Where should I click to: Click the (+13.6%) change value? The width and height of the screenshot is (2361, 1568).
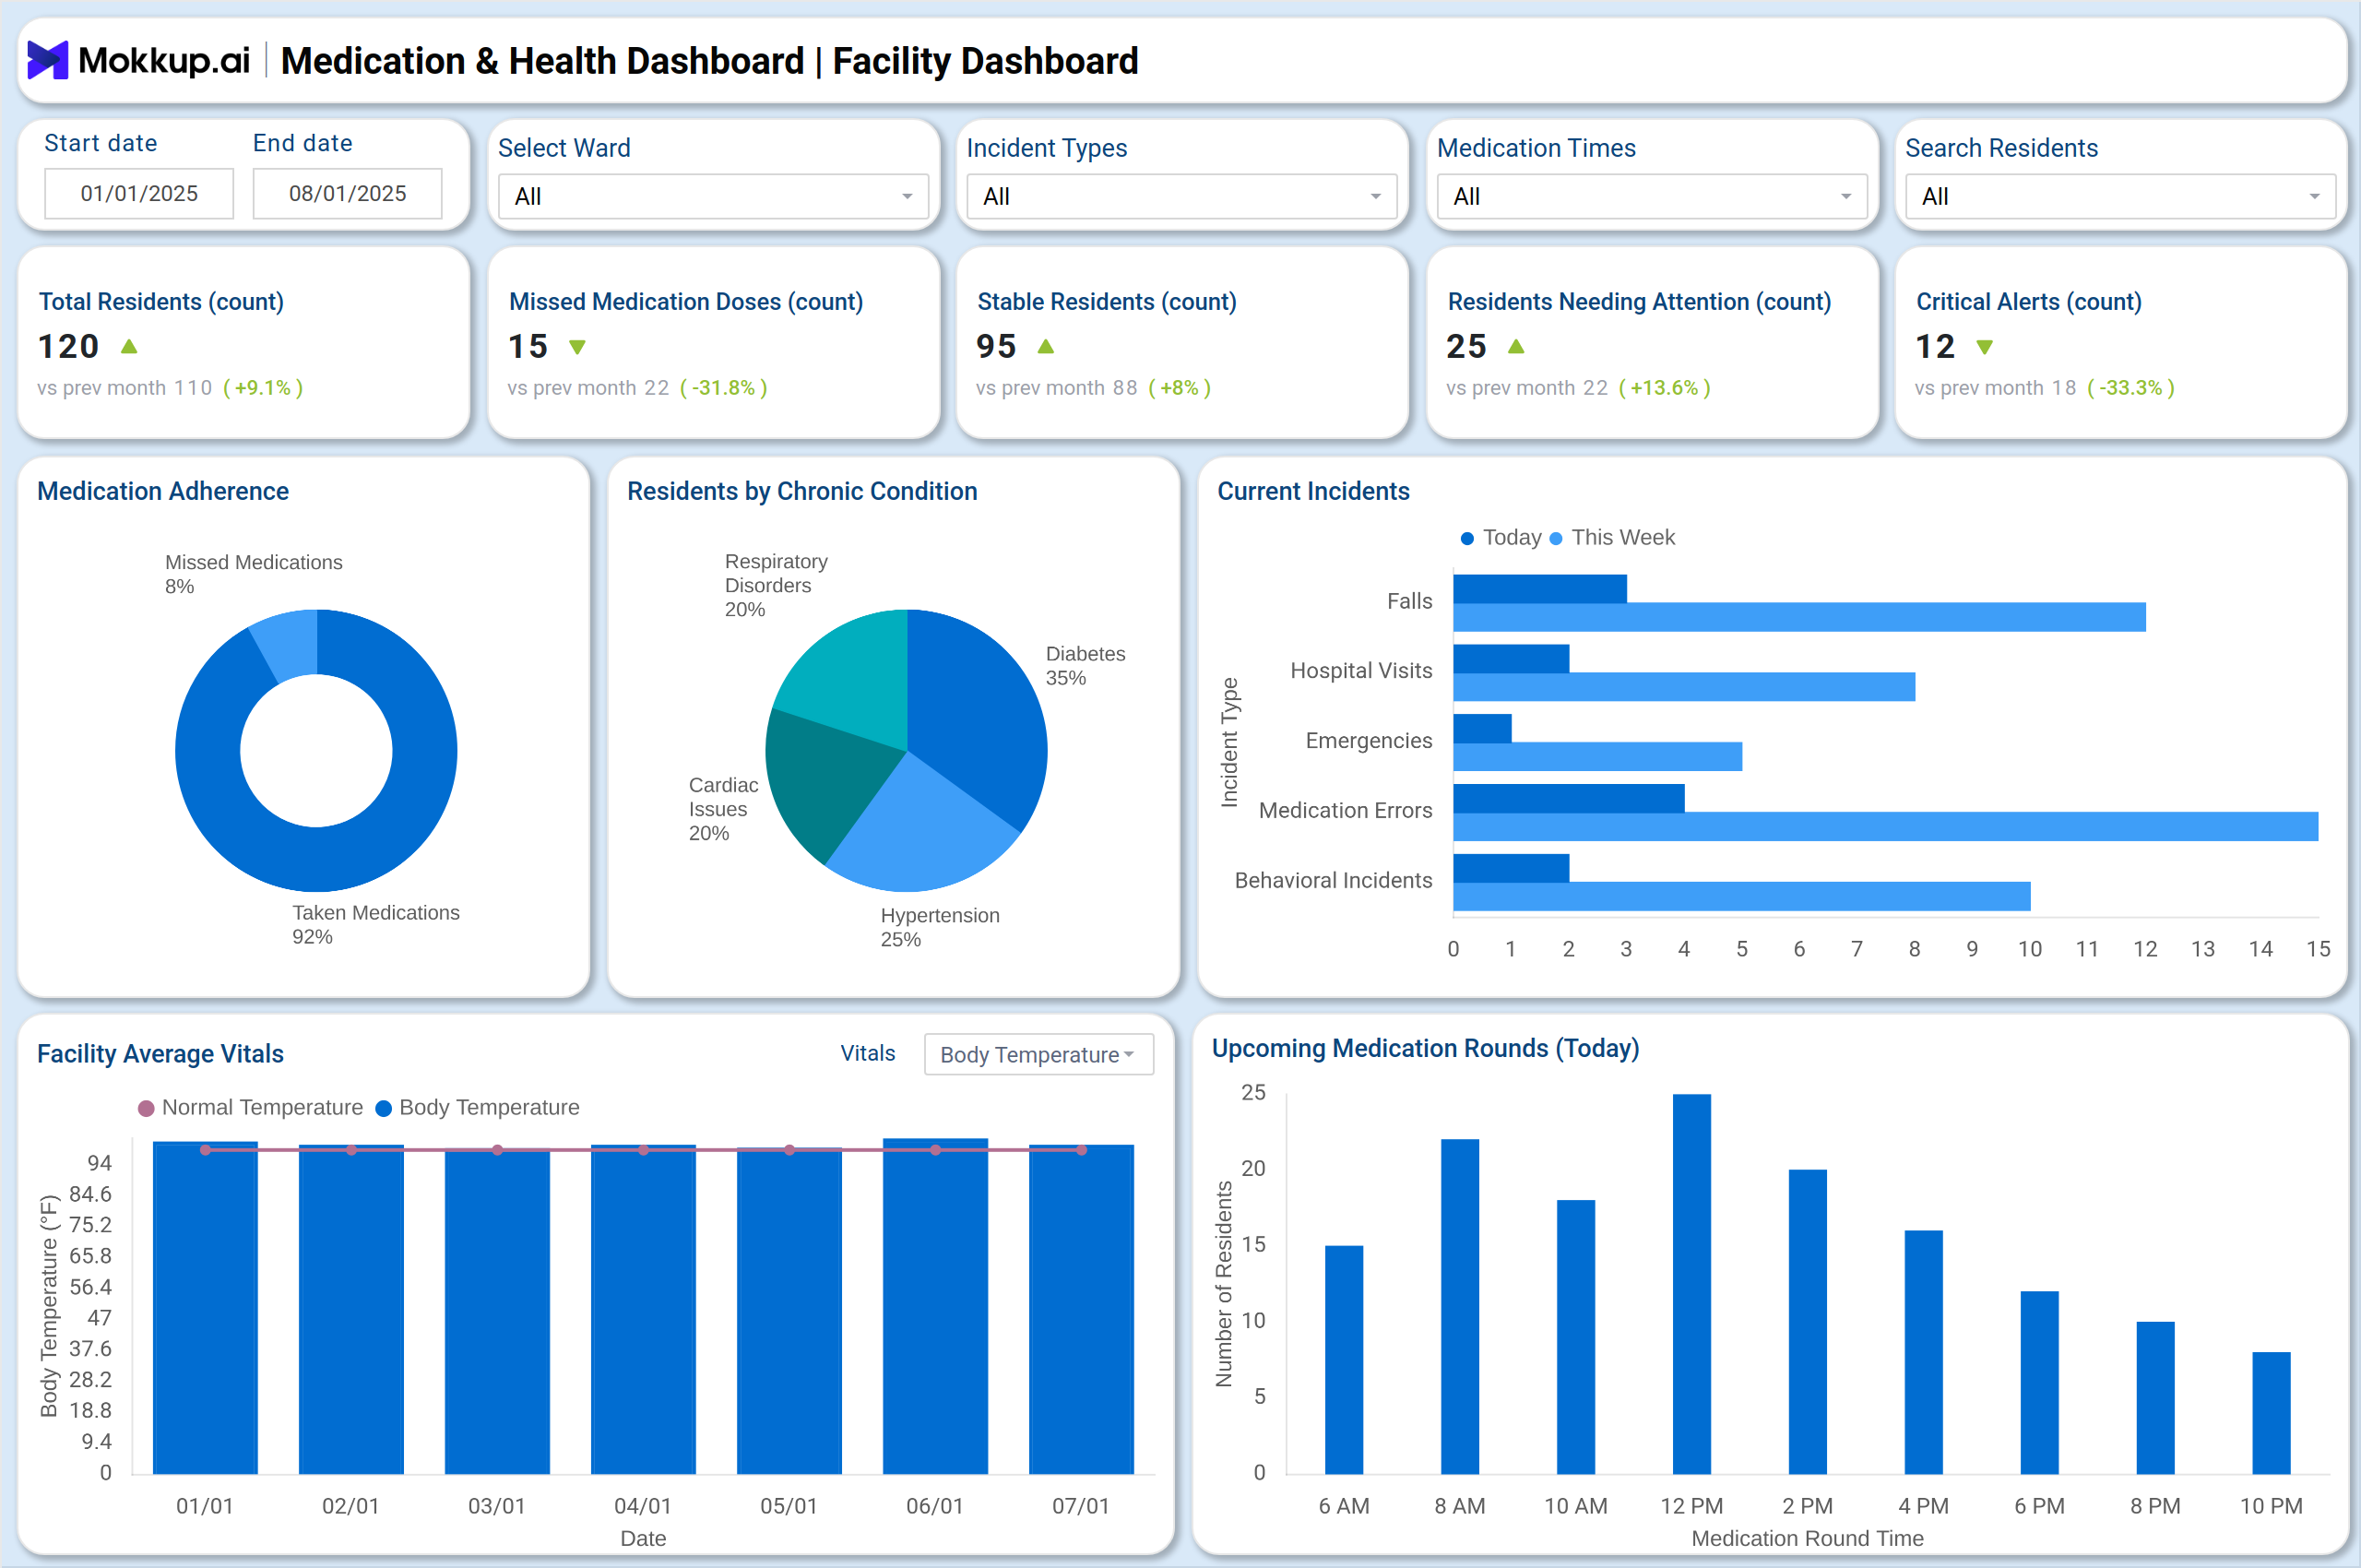pyautogui.click(x=1664, y=388)
